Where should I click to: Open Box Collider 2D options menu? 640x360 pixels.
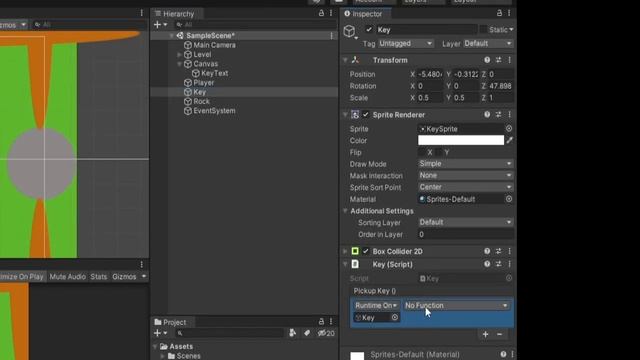coord(509,251)
